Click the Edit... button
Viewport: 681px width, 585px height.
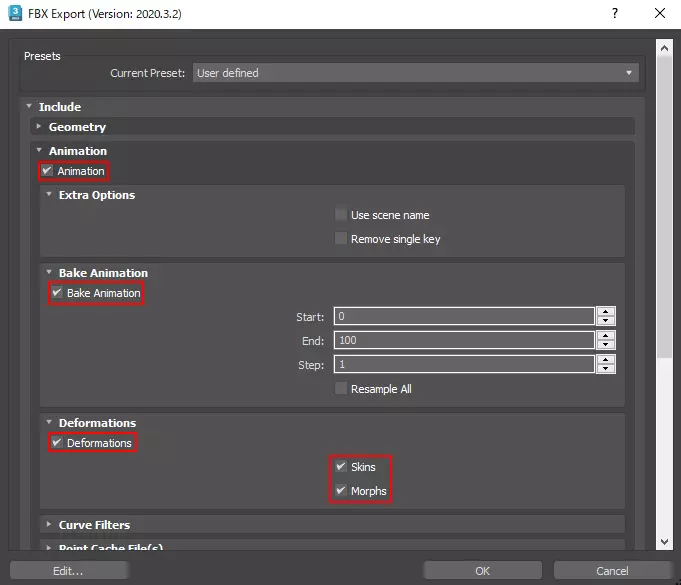(68, 571)
